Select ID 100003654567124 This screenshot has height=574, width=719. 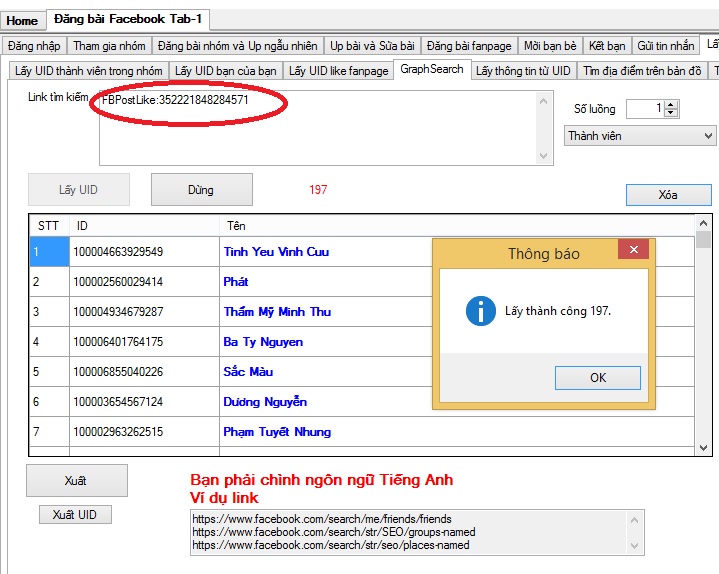tap(118, 402)
